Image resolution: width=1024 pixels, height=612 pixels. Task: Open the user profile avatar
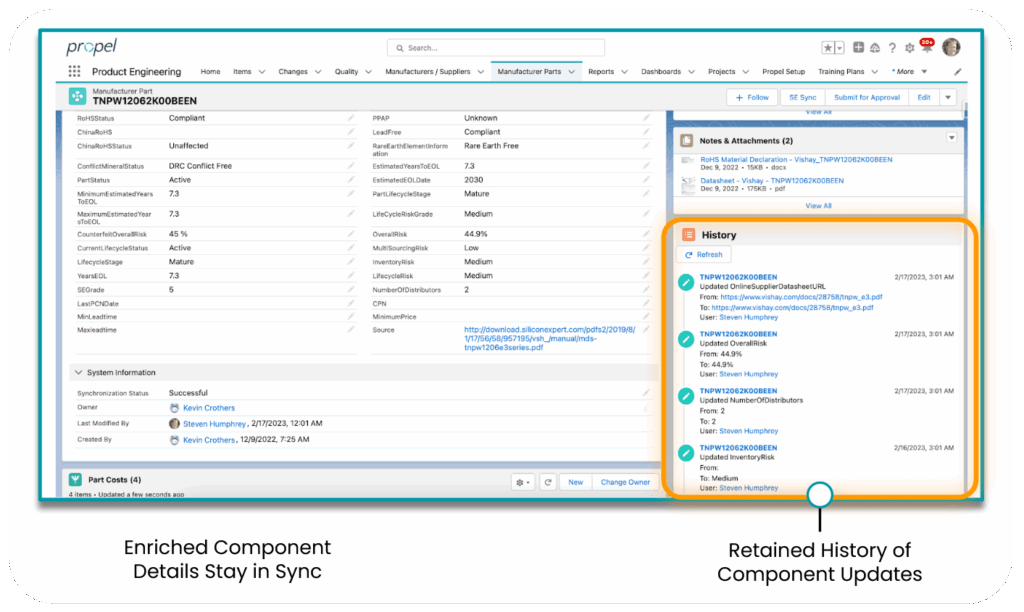click(x=952, y=47)
